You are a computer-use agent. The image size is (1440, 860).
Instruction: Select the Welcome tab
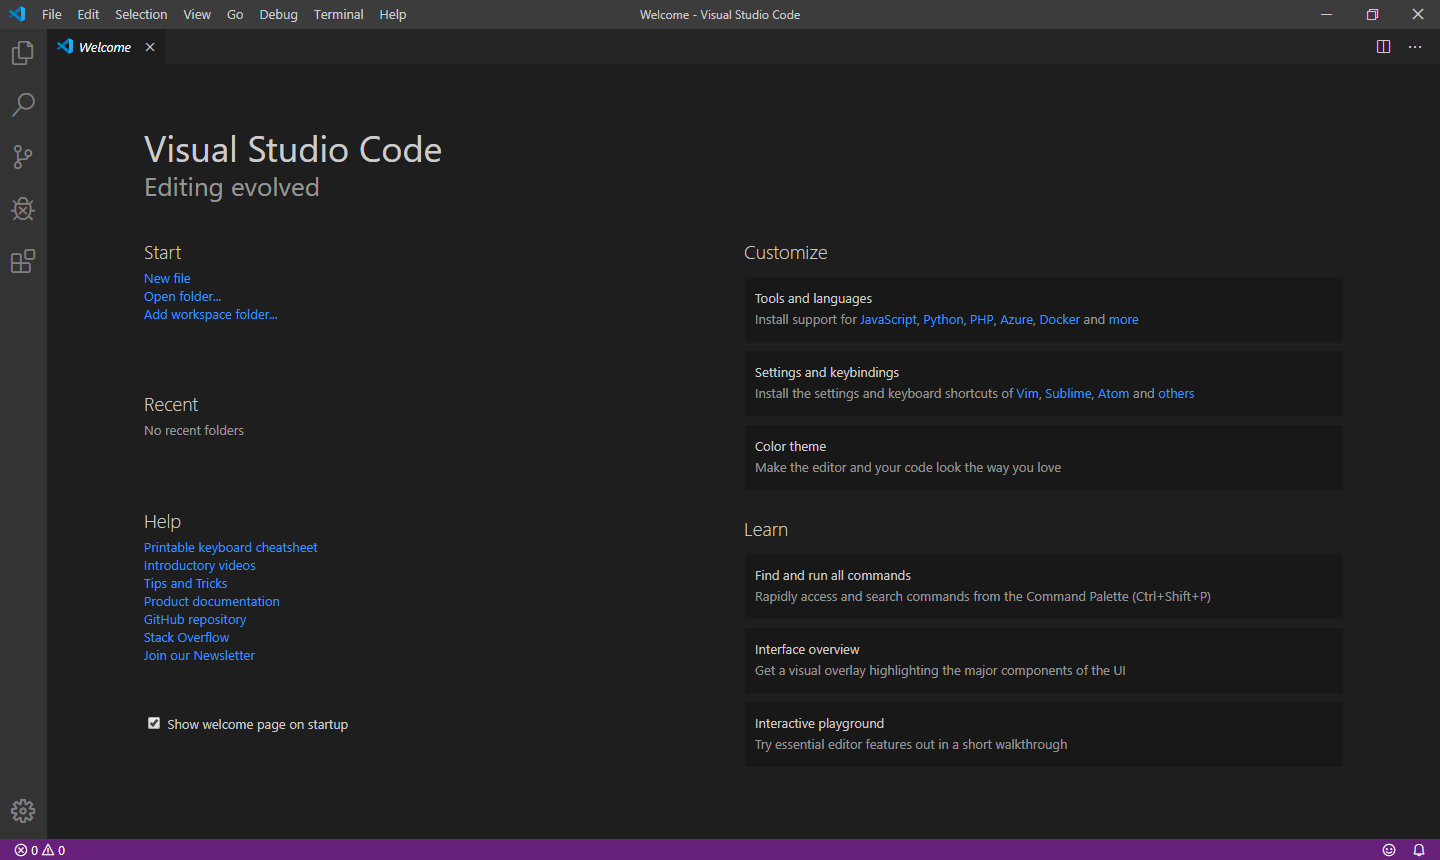pos(105,47)
